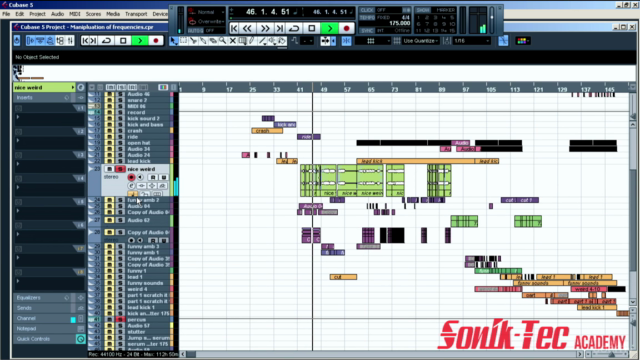Click the Show Inspector button

31,40
